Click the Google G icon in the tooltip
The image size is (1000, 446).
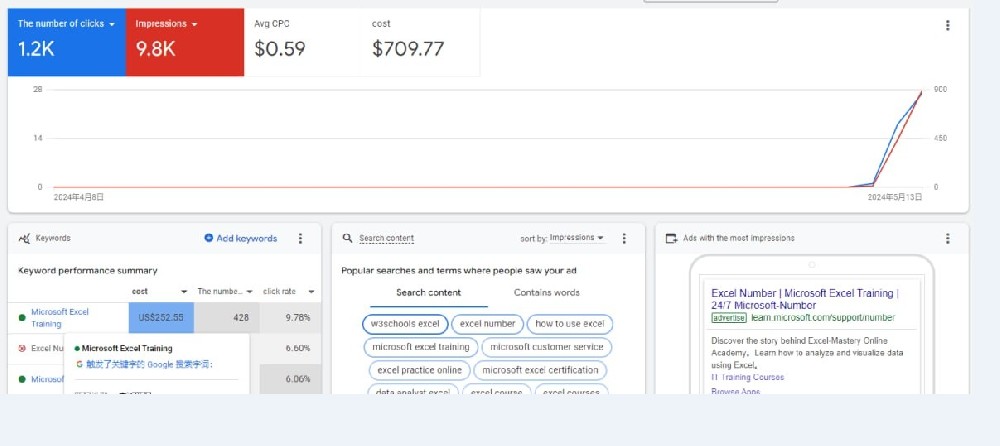79,364
